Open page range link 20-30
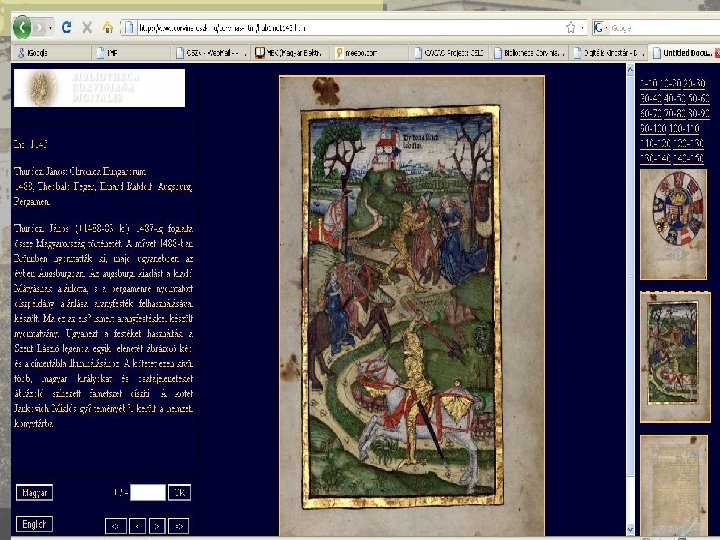Image resolution: width=720 pixels, height=540 pixels. [694, 83]
